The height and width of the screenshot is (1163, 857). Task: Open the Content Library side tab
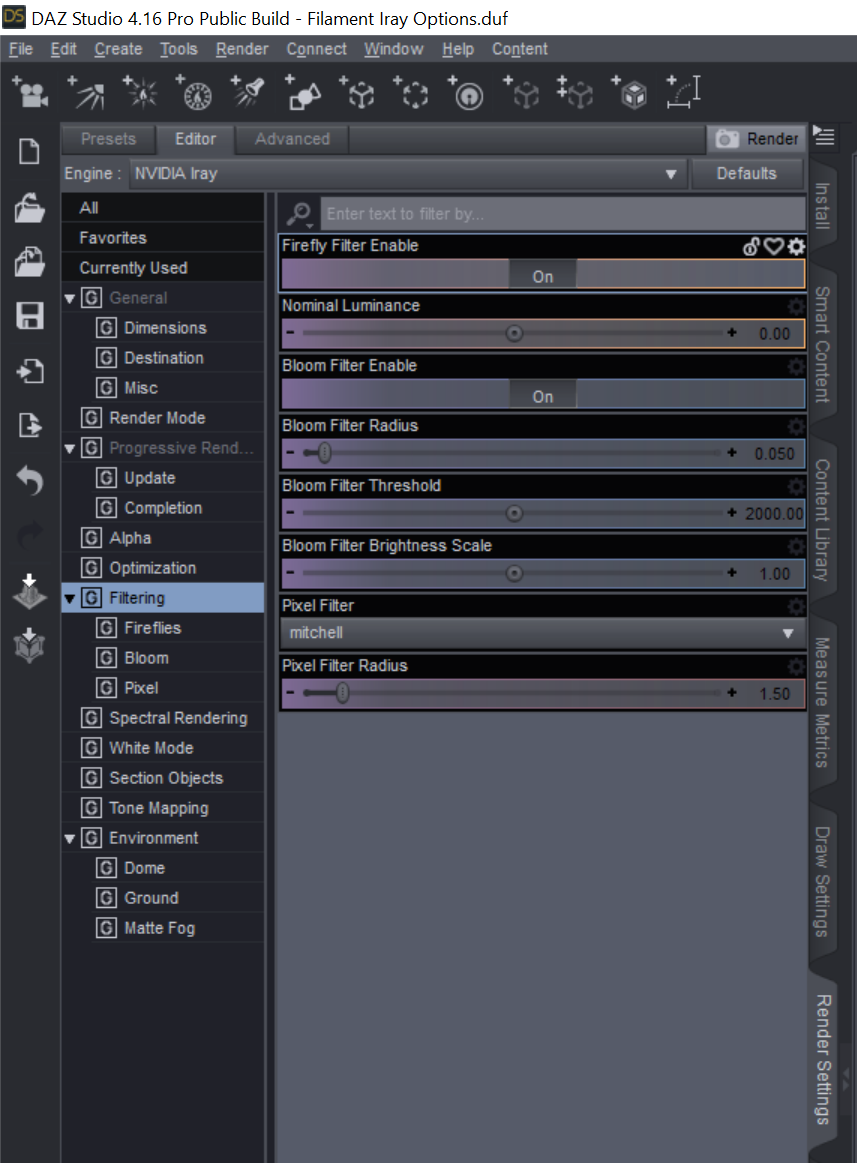tap(822, 519)
